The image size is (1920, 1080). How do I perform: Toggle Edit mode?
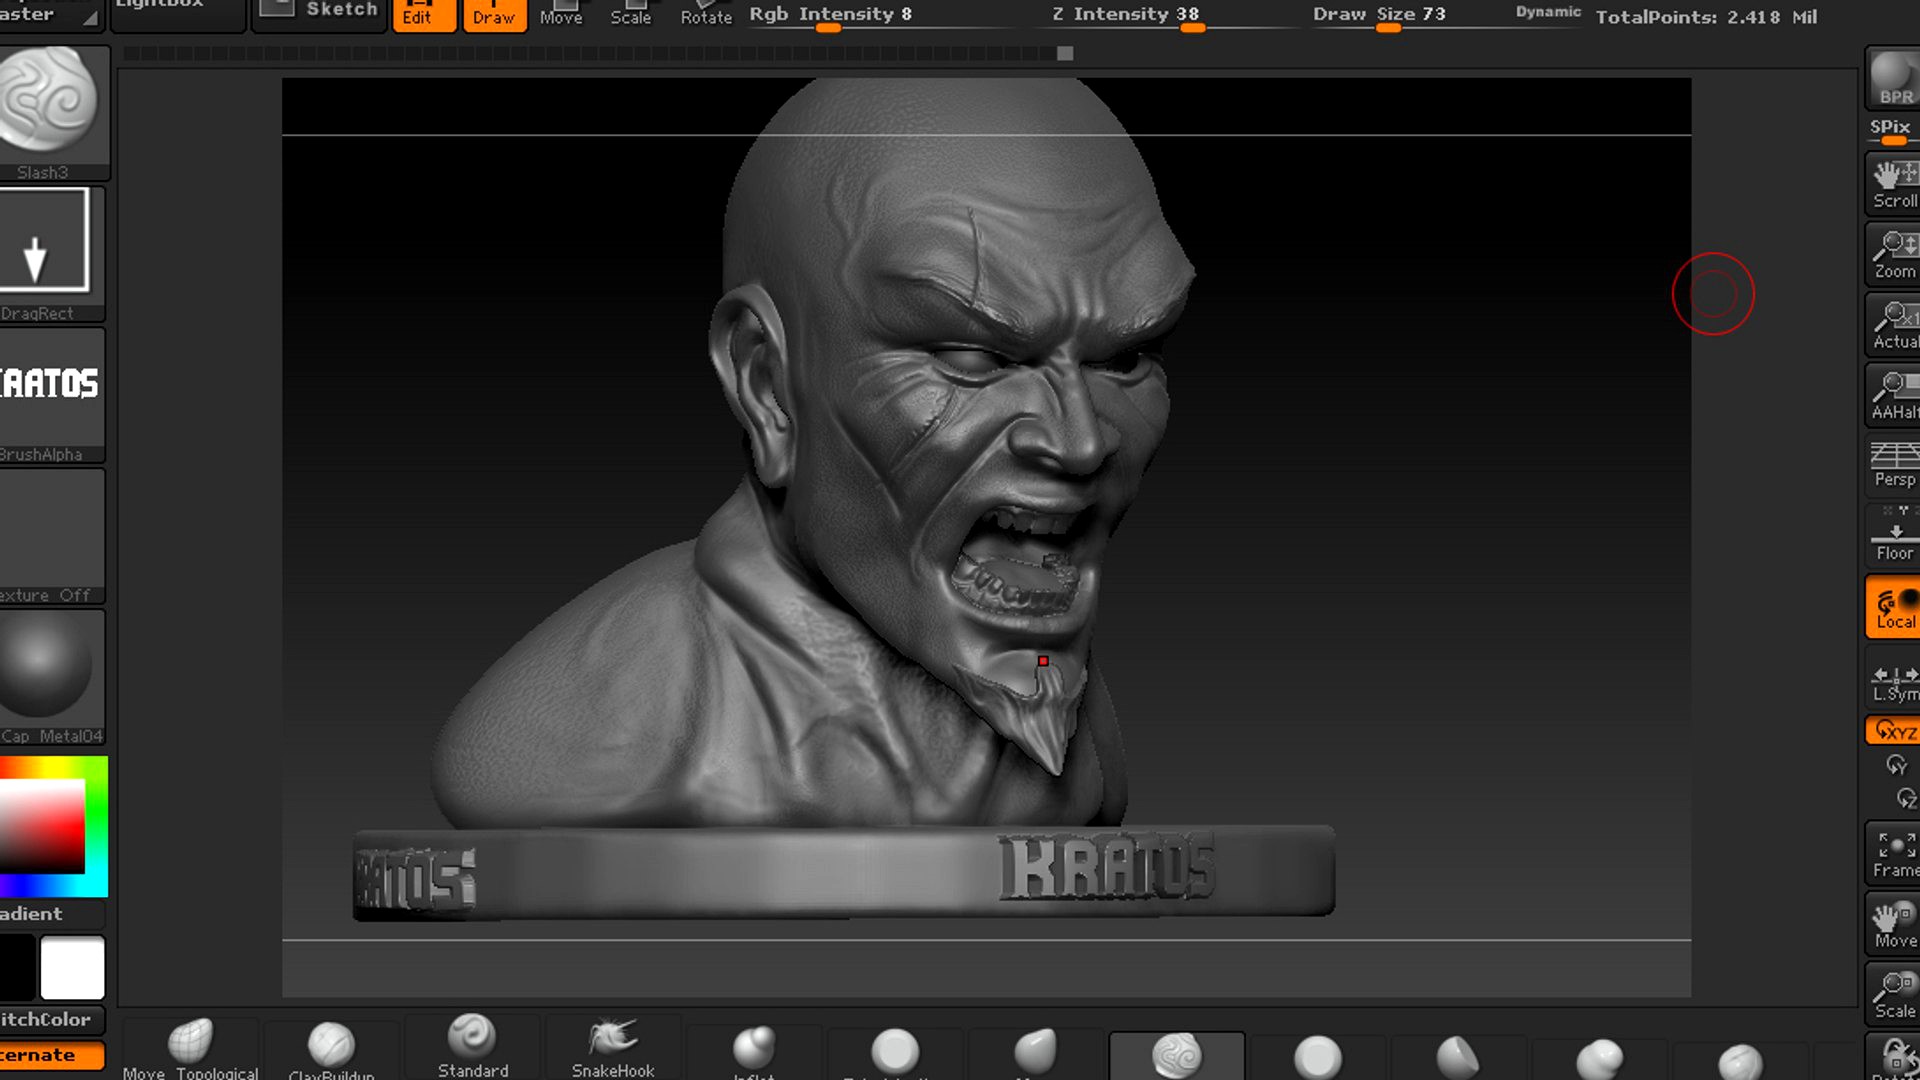[424, 14]
